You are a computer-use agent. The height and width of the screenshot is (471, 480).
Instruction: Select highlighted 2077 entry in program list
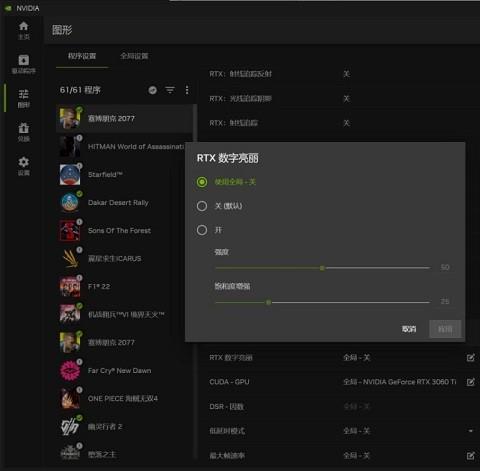click(124, 118)
